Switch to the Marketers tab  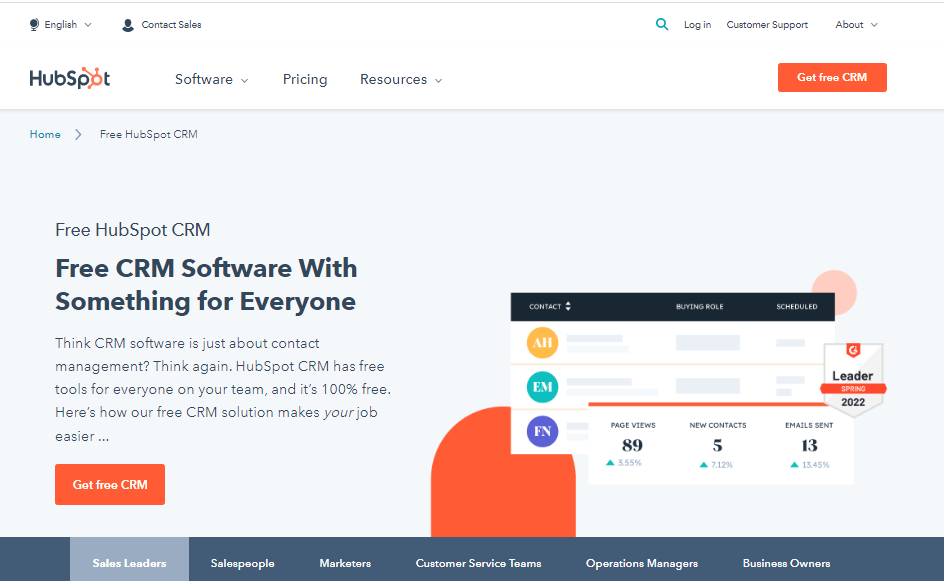coord(345,563)
